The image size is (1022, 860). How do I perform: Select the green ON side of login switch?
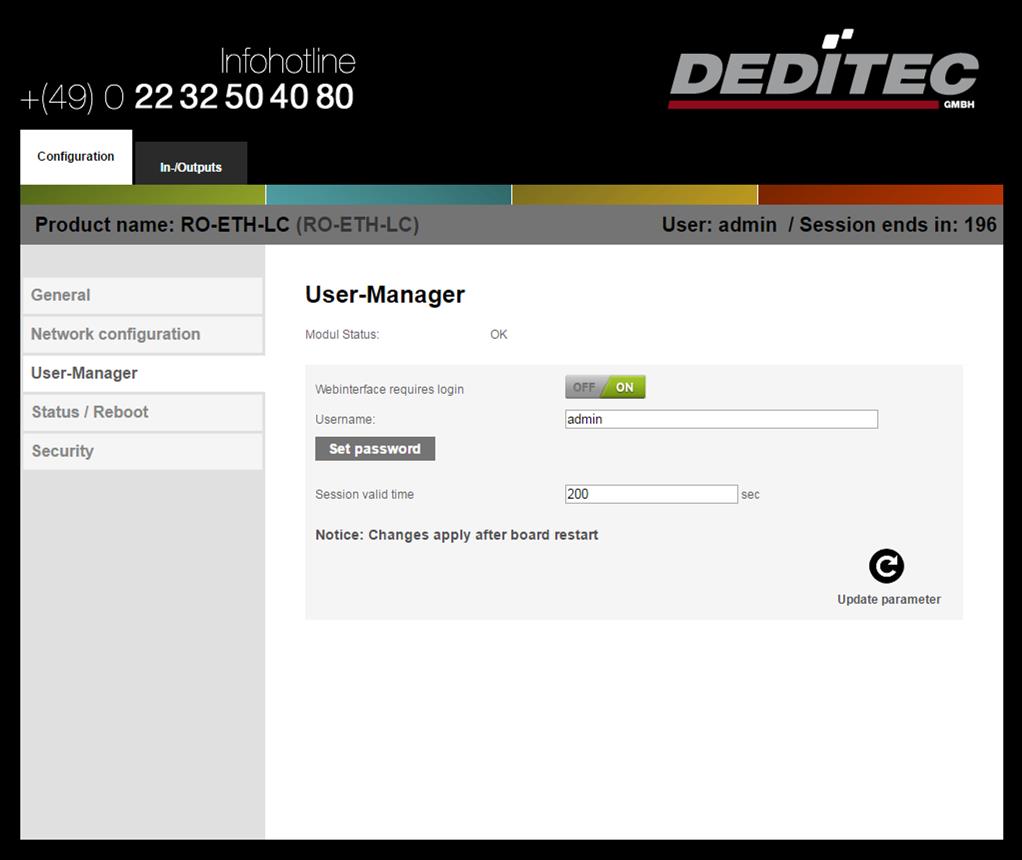pyautogui.click(x=625, y=387)
